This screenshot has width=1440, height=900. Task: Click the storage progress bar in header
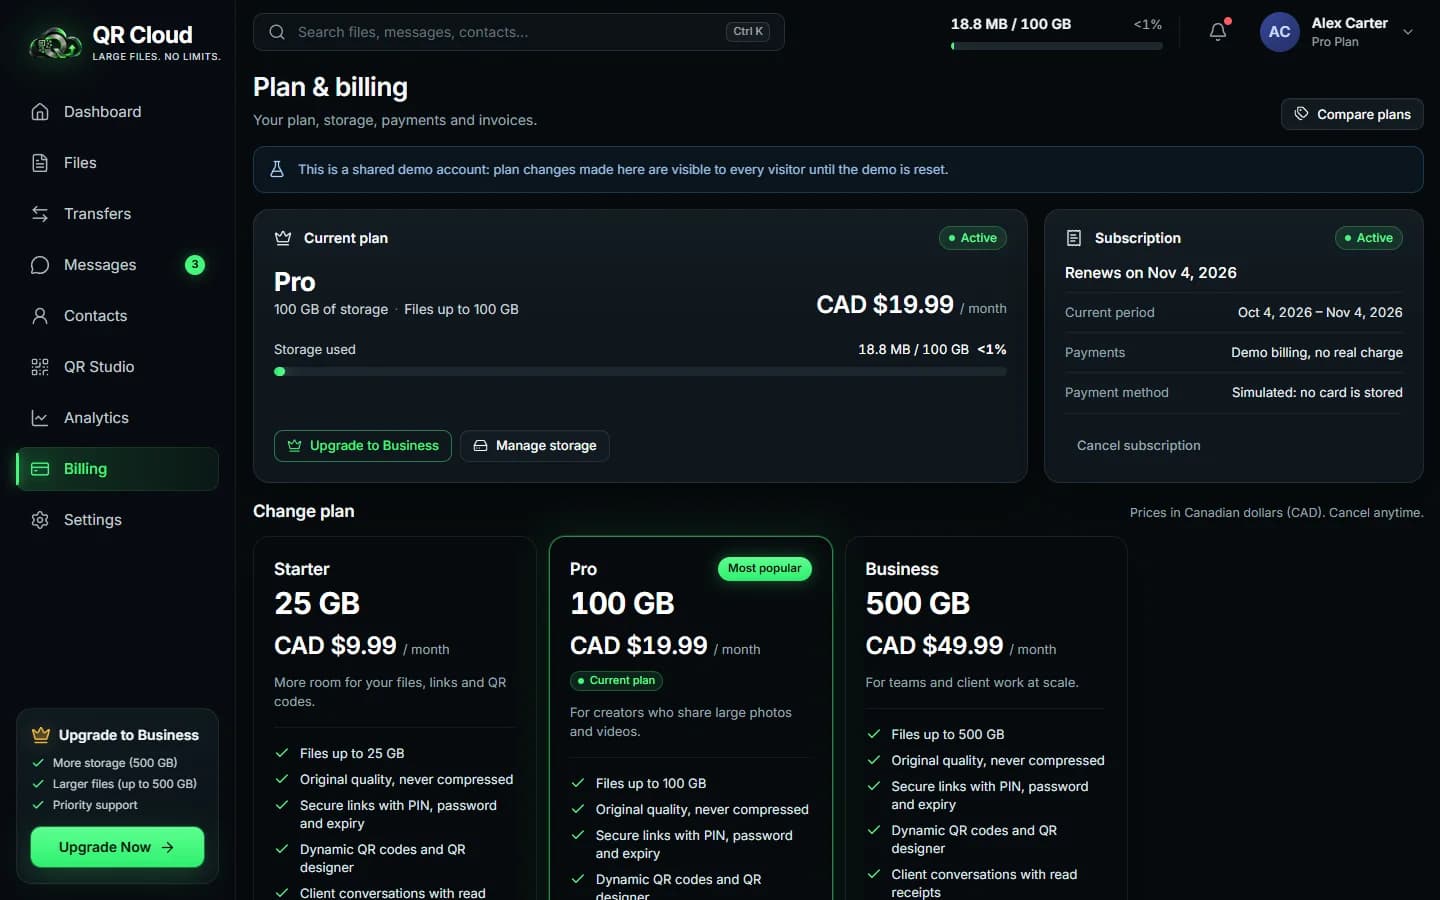(1056, 46)
